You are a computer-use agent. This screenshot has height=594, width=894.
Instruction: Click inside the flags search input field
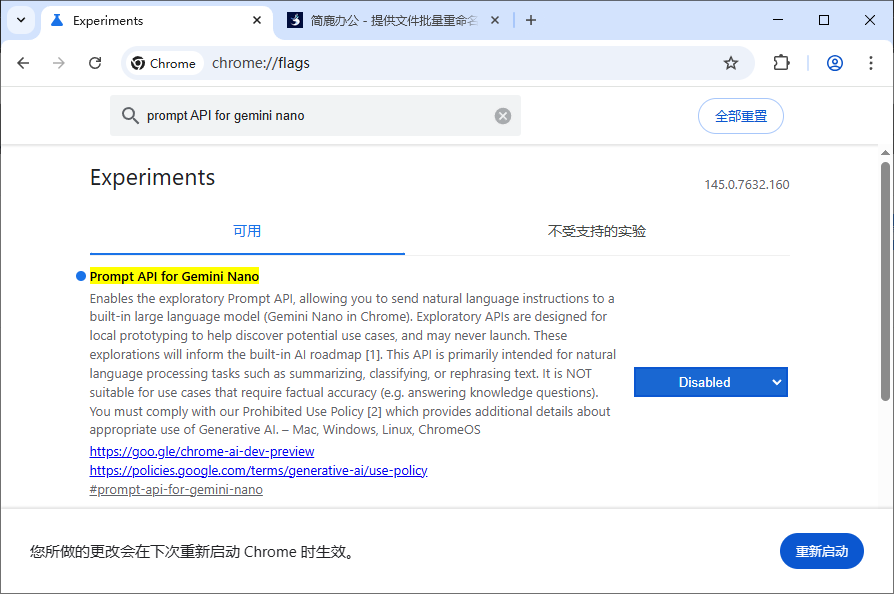tap(300, 115)
